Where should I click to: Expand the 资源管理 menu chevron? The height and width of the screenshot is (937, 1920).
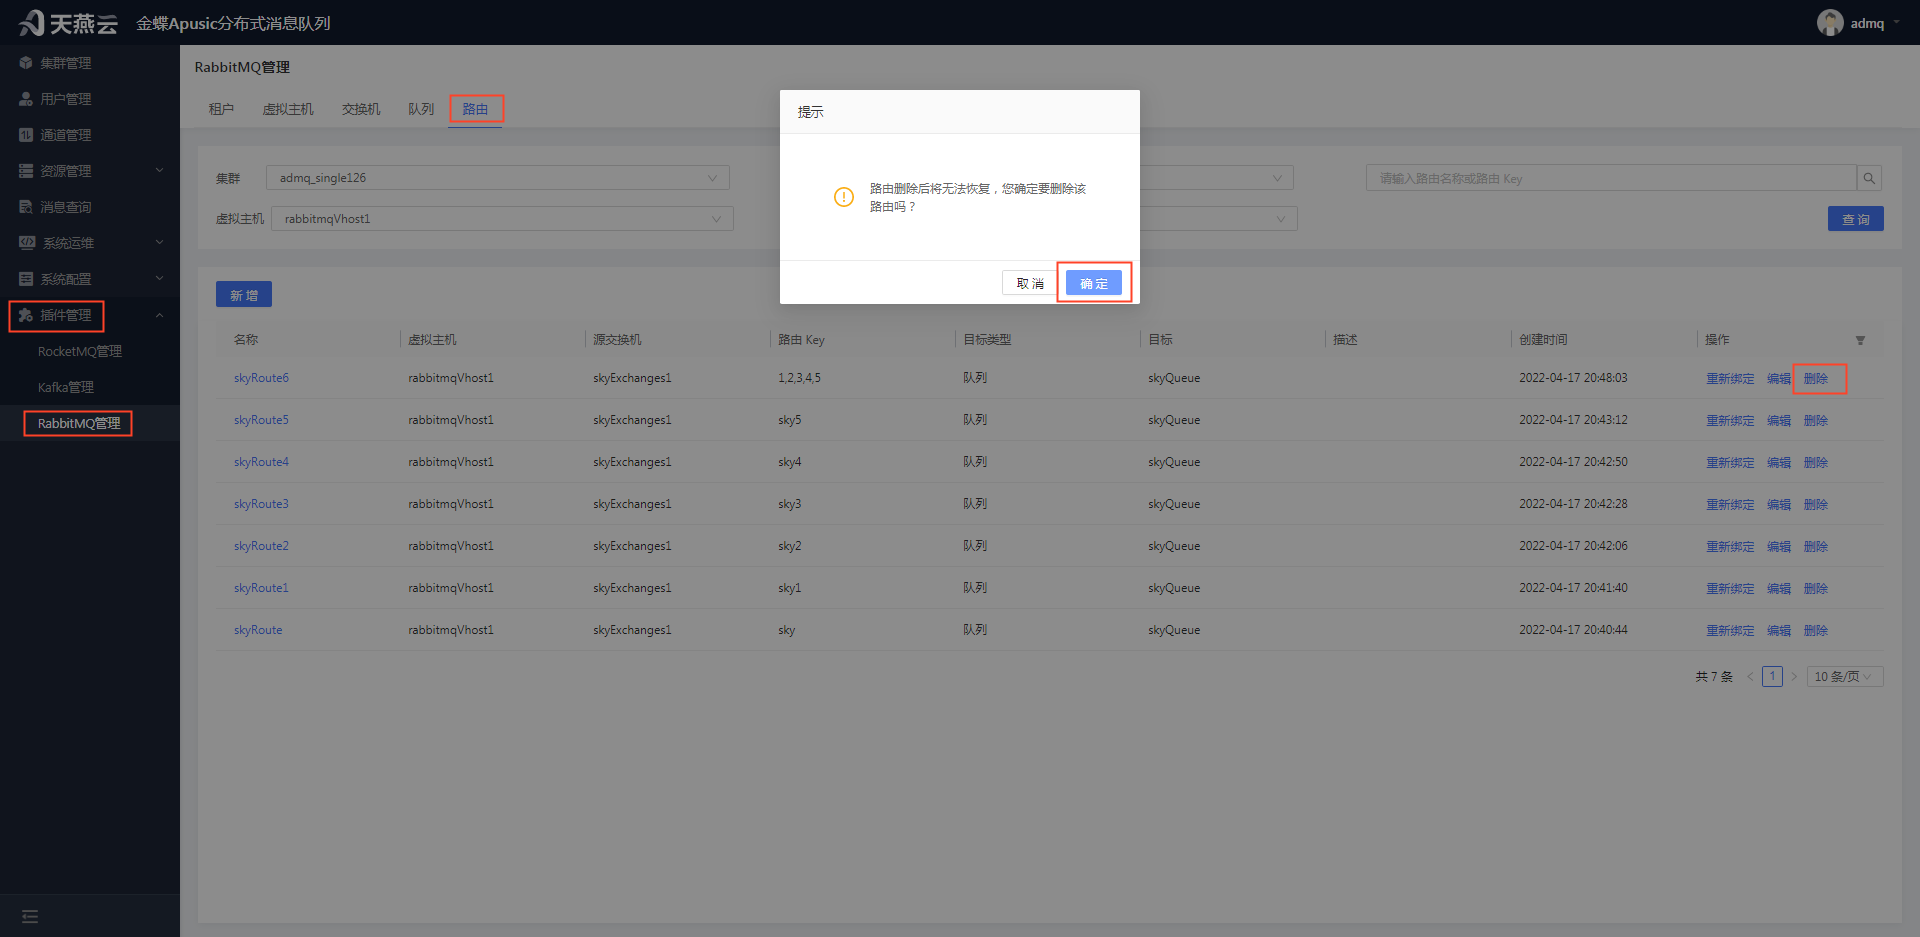click(x=159, y=171)
